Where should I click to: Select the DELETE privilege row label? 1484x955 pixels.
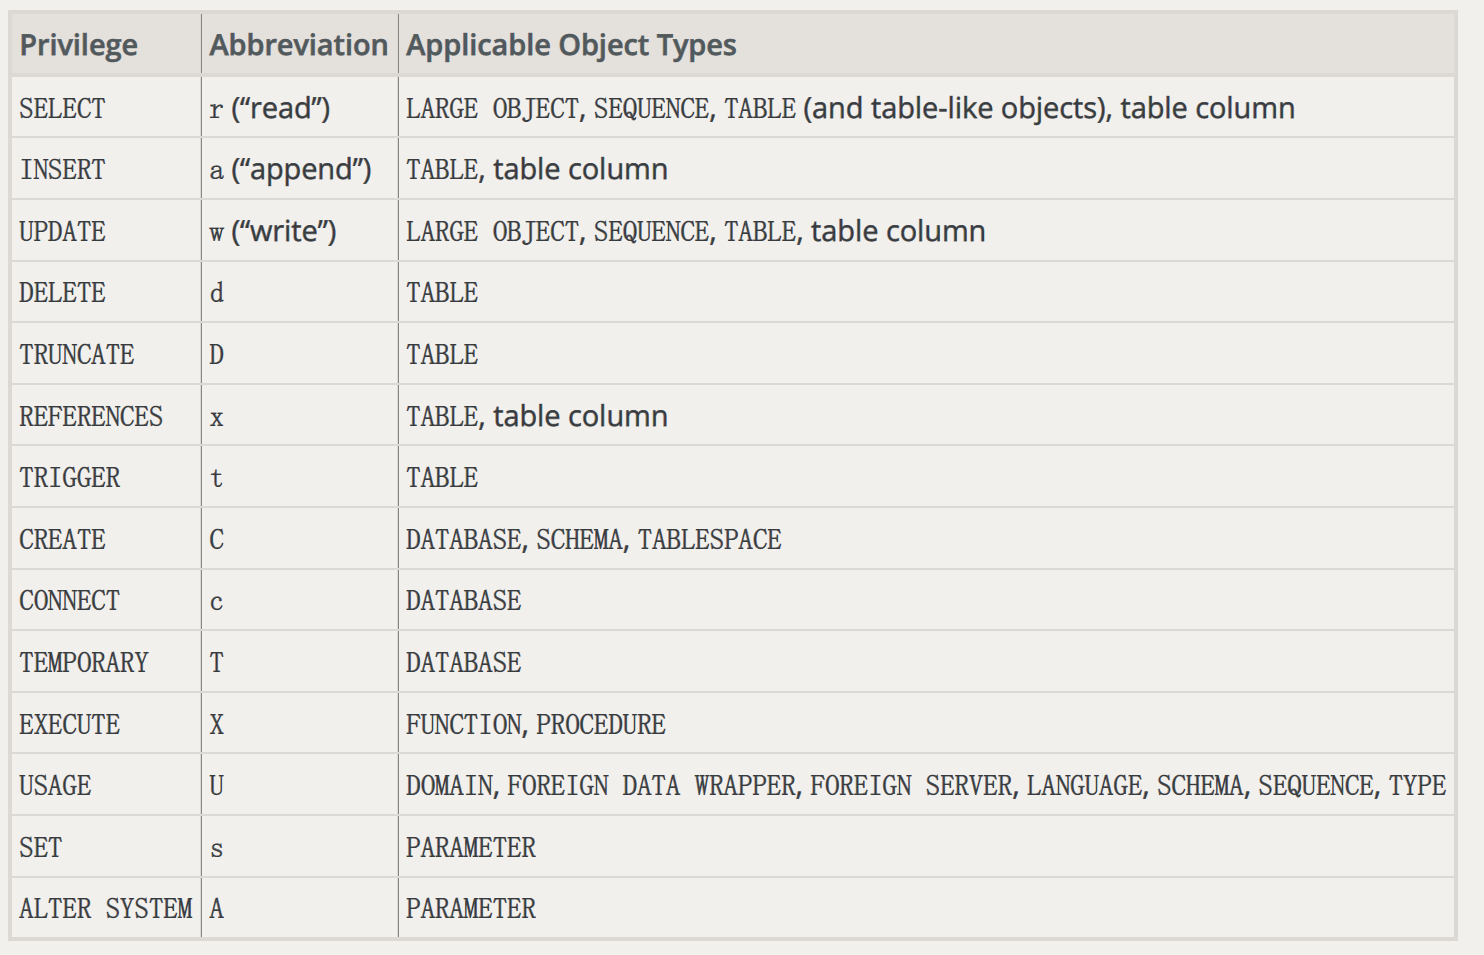point(62,293)
